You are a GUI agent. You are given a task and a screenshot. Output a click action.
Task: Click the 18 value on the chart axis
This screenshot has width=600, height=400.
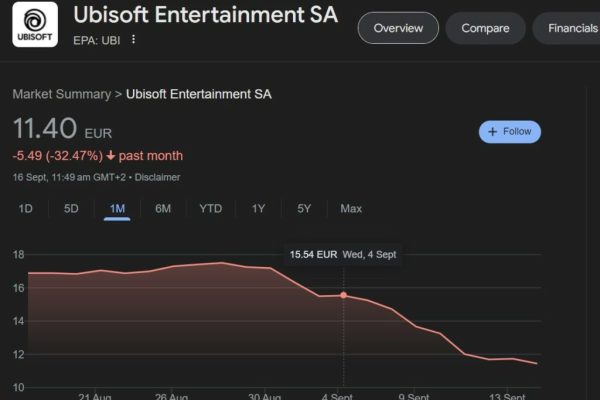[18, 255]
